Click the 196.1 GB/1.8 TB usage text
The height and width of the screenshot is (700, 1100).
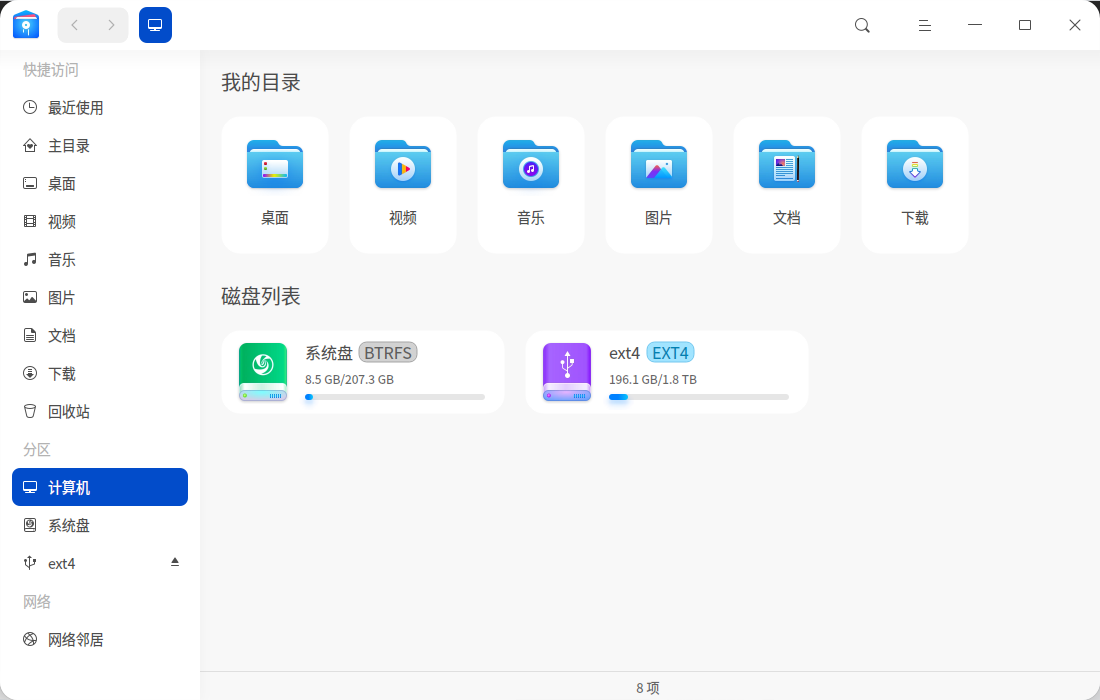pyautogui.click(x=653, y=379)
